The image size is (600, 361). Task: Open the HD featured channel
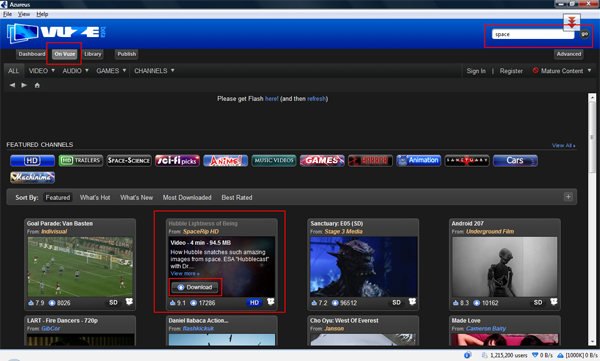click(x=33, y=160)
